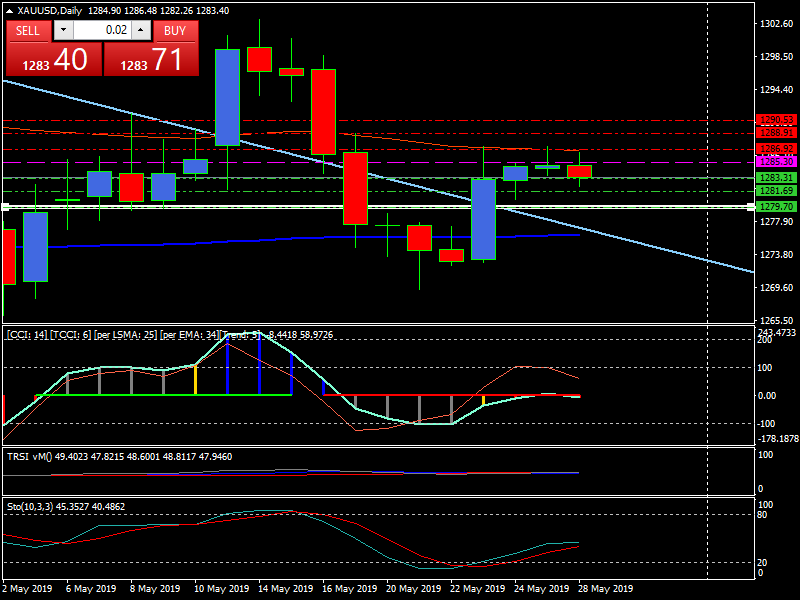
Task: Click the 1279.70 horizontal line label
Action: (776, 206)
